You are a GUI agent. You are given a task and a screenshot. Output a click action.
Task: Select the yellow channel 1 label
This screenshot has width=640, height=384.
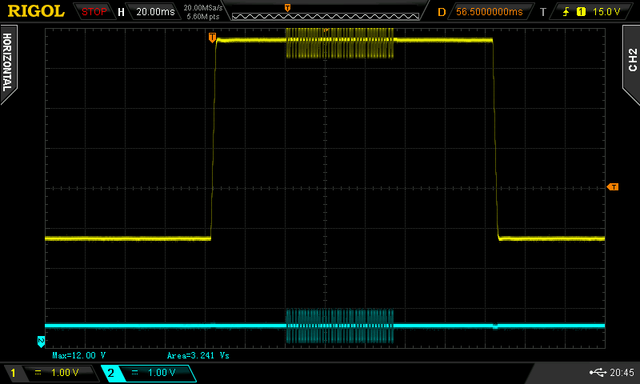click(x=13, y=373)
